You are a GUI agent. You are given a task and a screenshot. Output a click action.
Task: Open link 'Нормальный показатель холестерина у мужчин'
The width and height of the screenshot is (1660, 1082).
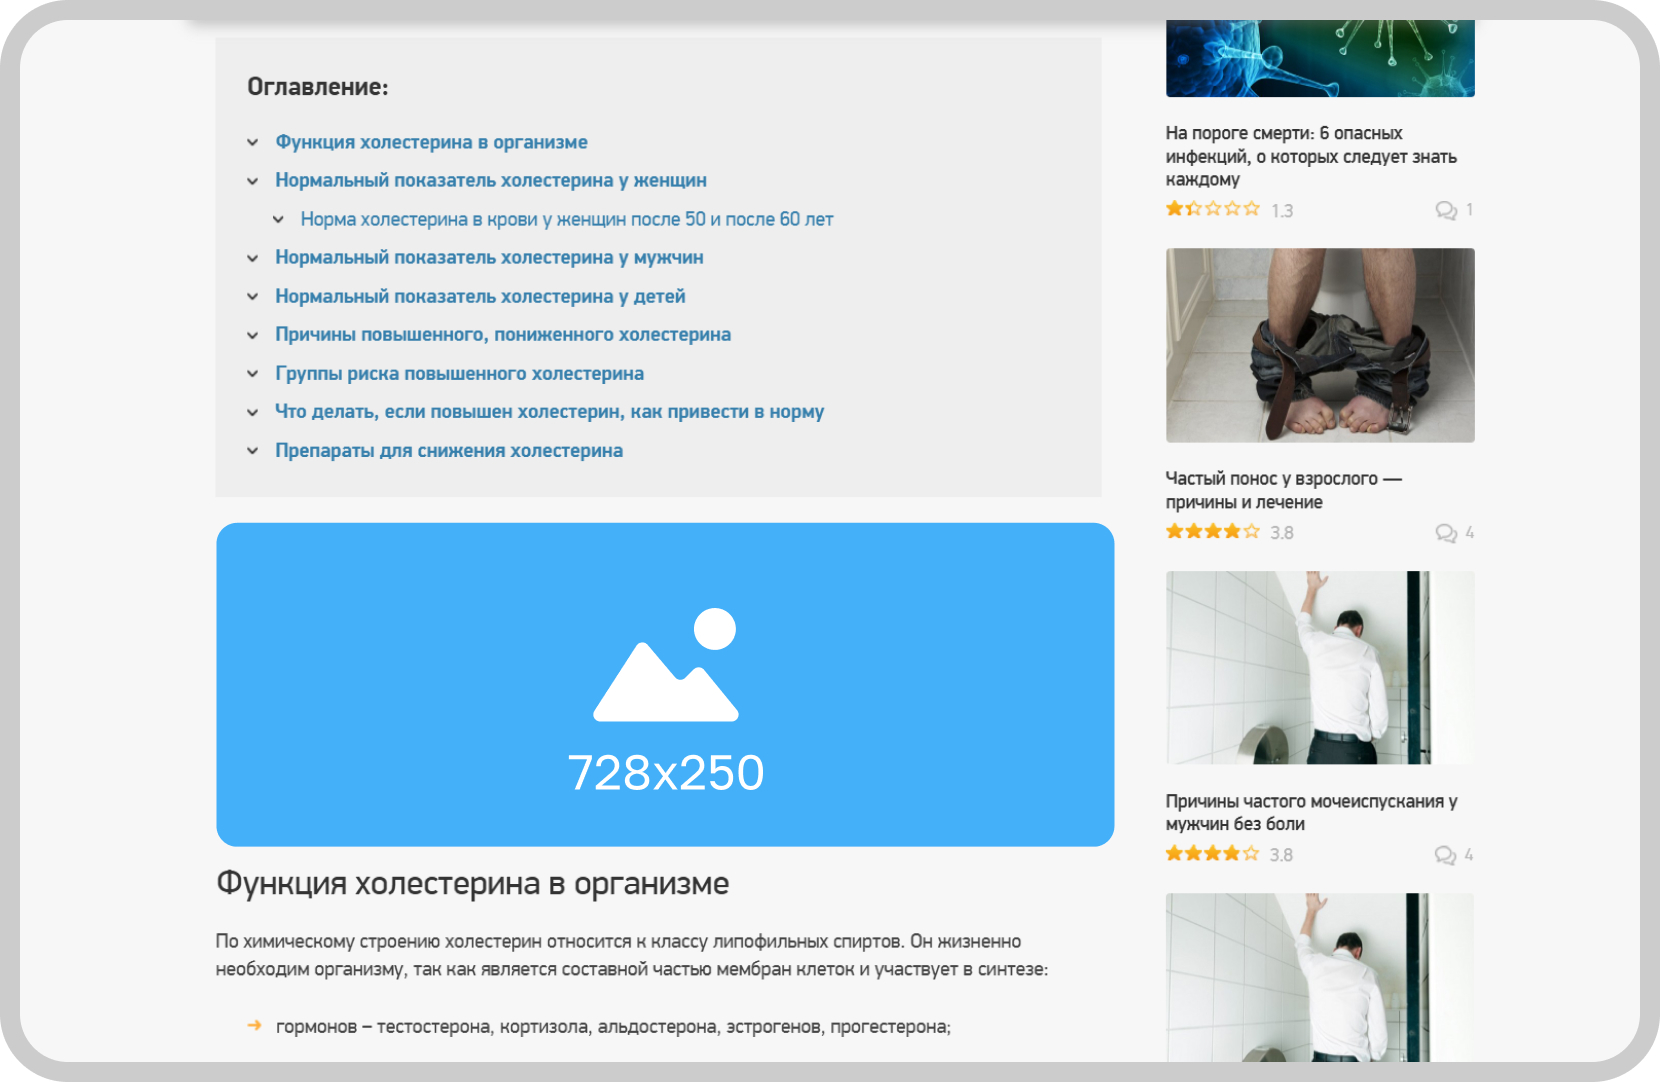tap(489, 258)
